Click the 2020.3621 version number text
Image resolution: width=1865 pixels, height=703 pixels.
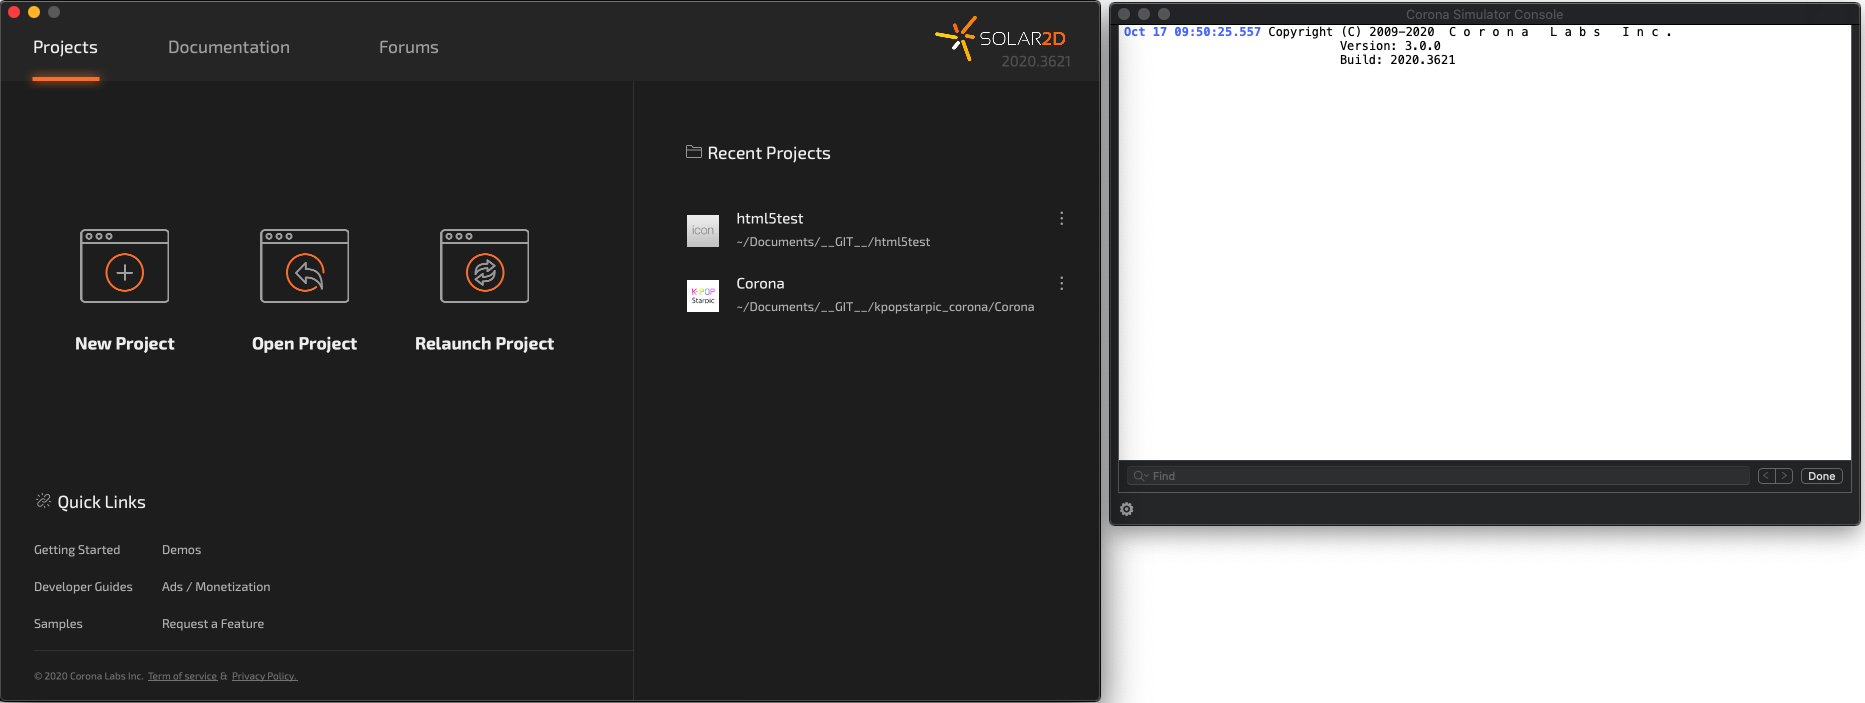(x=1036, y=61)
